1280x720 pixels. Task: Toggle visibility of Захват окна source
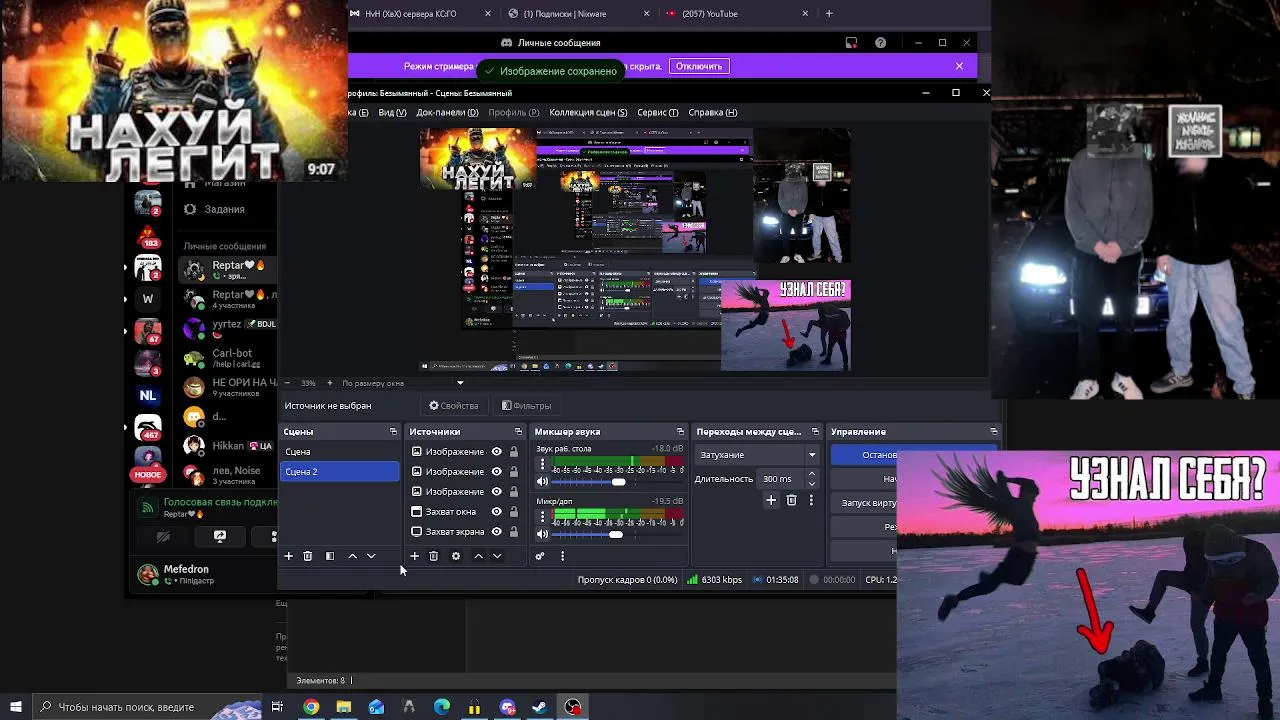[x=496, y=512]
